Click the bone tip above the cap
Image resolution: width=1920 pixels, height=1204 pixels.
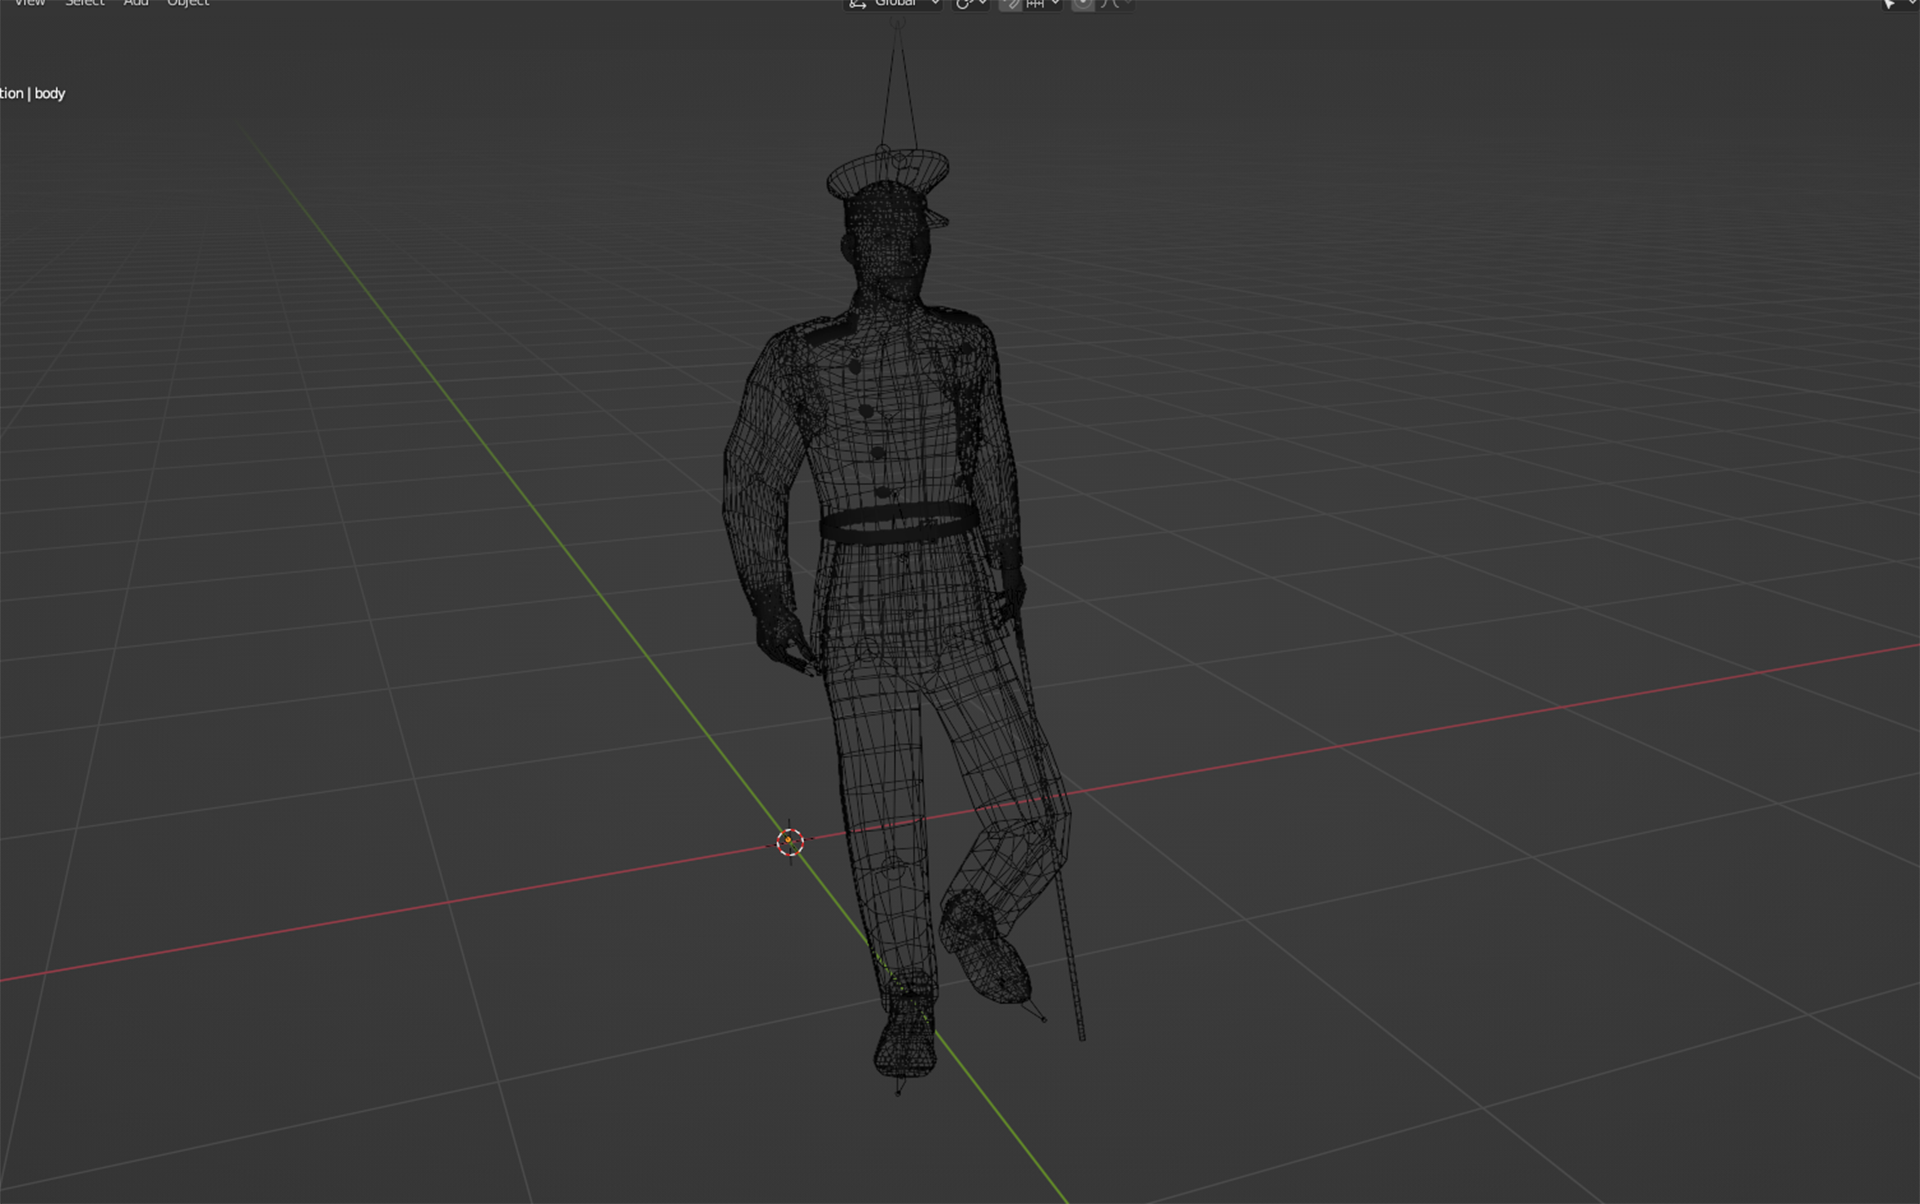coord(898,23)
